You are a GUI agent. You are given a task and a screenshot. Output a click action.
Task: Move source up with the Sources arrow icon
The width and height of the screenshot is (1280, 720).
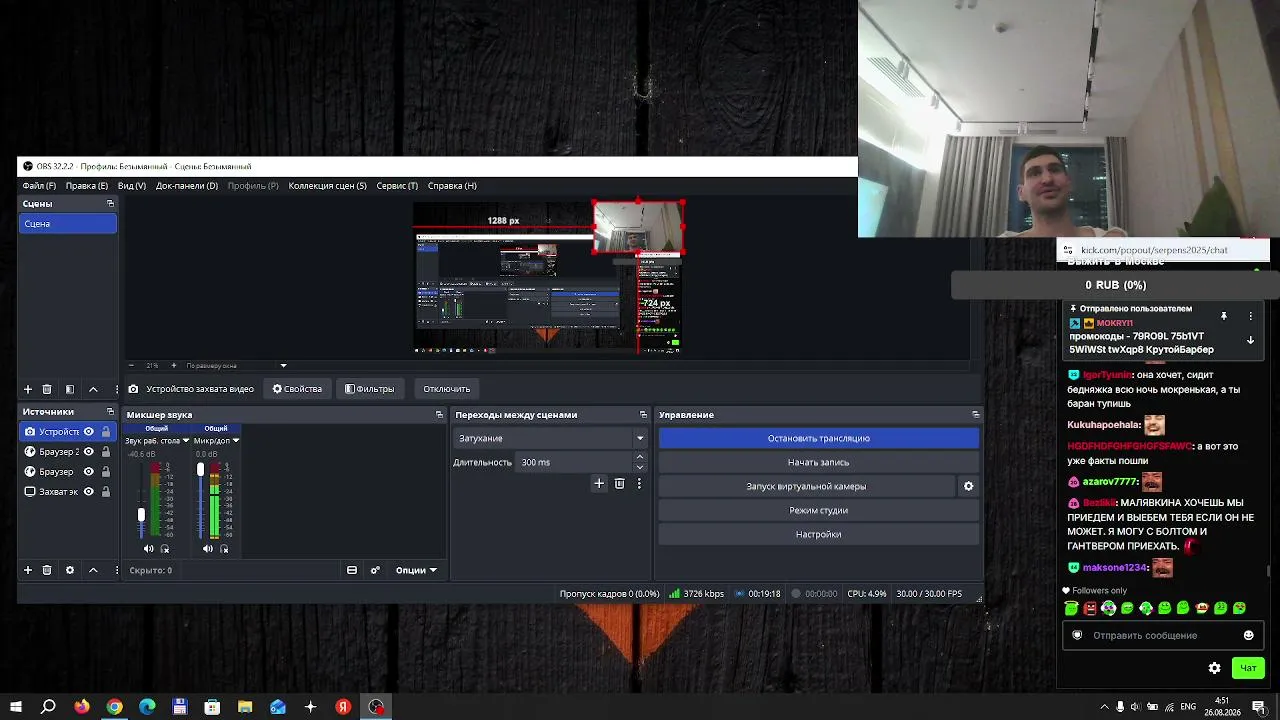tap(93, 570)
